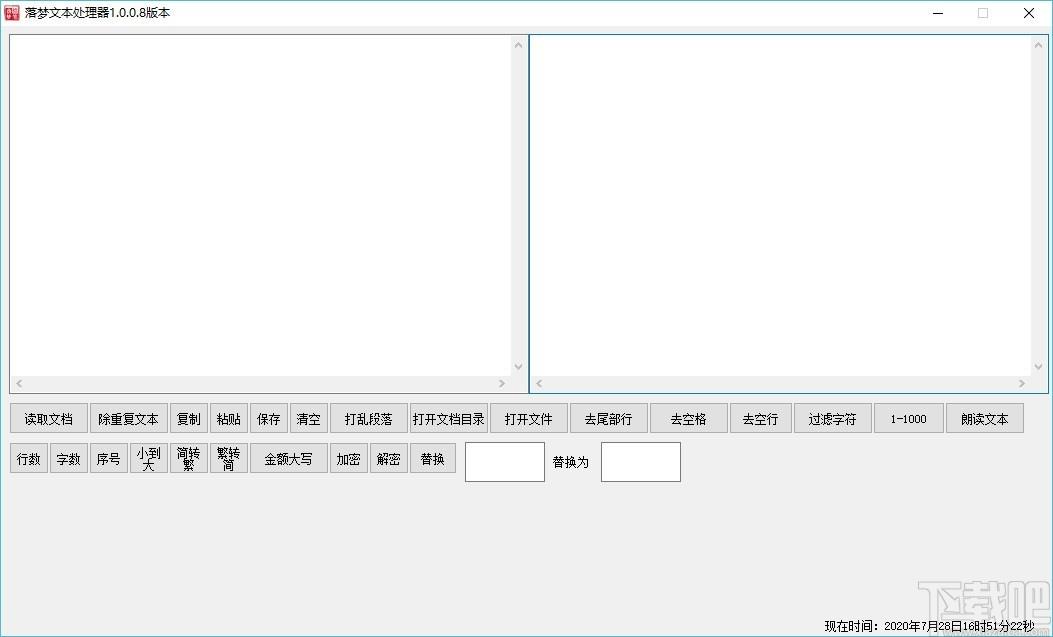Click right pane vertical scrollbar down arrow

coord(1039,366)
